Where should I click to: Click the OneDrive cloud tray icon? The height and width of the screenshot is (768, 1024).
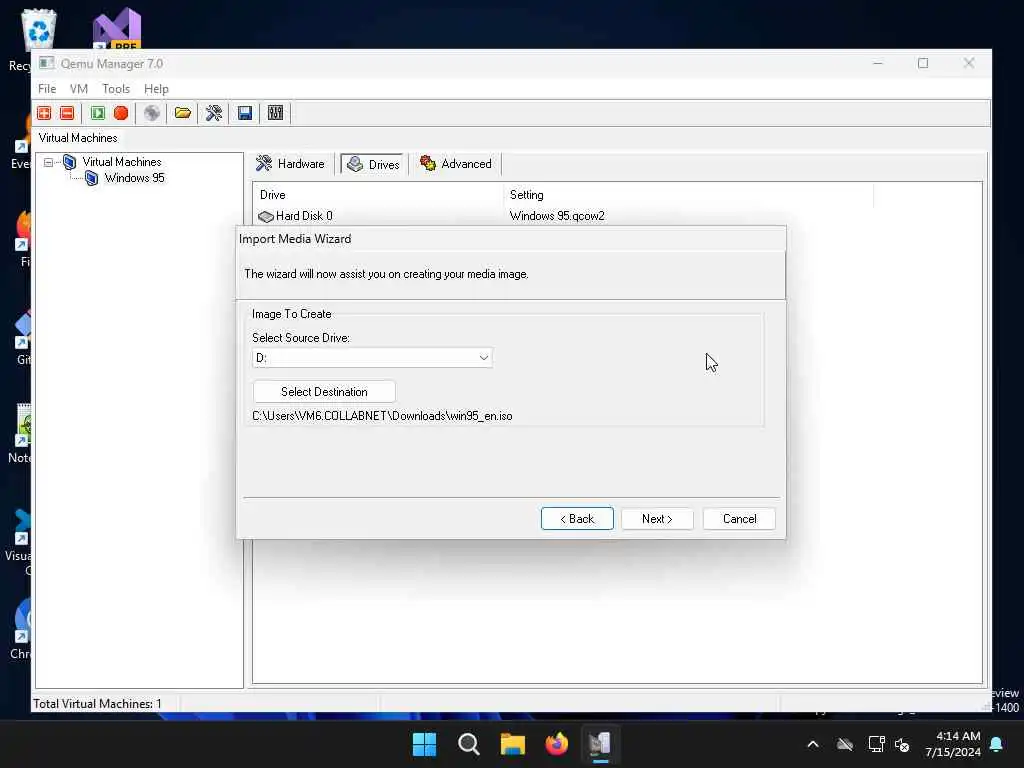pyautogui.click(x=845, y=744)
